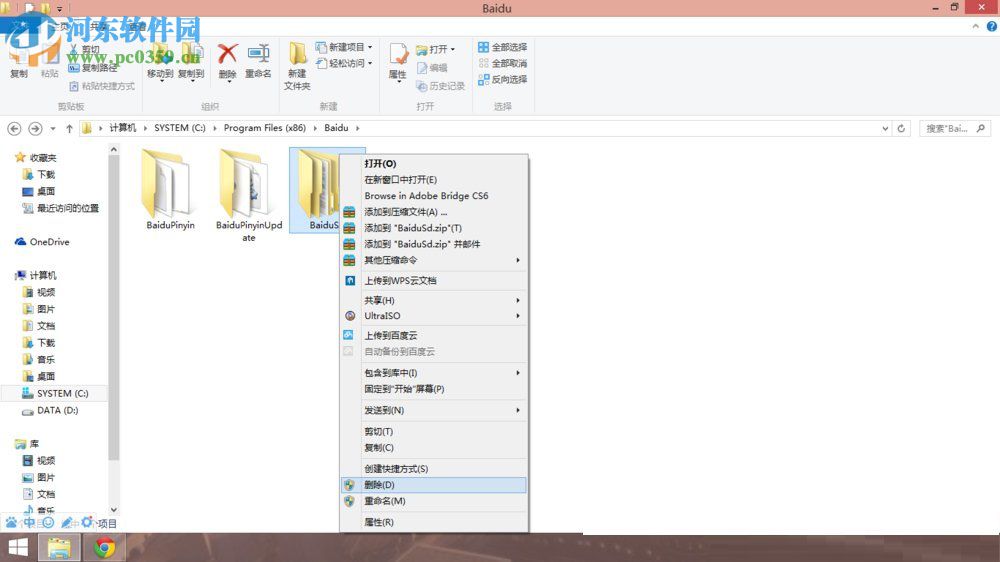1000x562 pixels.
Task: Expand Include in library (包含到库中) submenu
Action: [434, 373]
